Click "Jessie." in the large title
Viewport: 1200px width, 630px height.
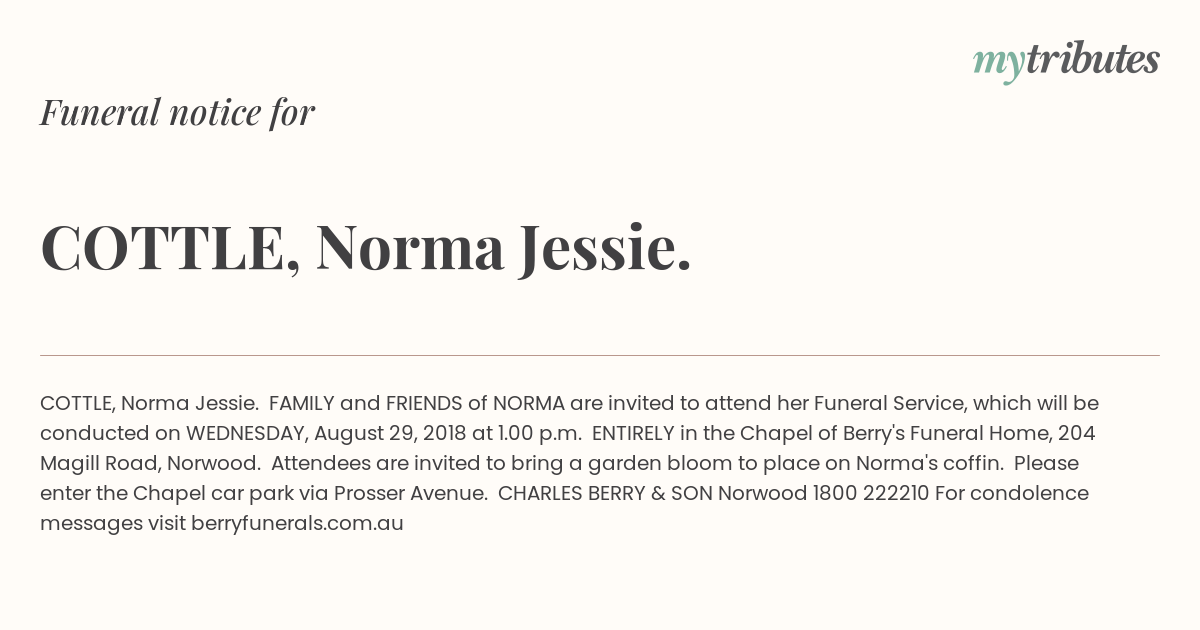click(605, 248)
